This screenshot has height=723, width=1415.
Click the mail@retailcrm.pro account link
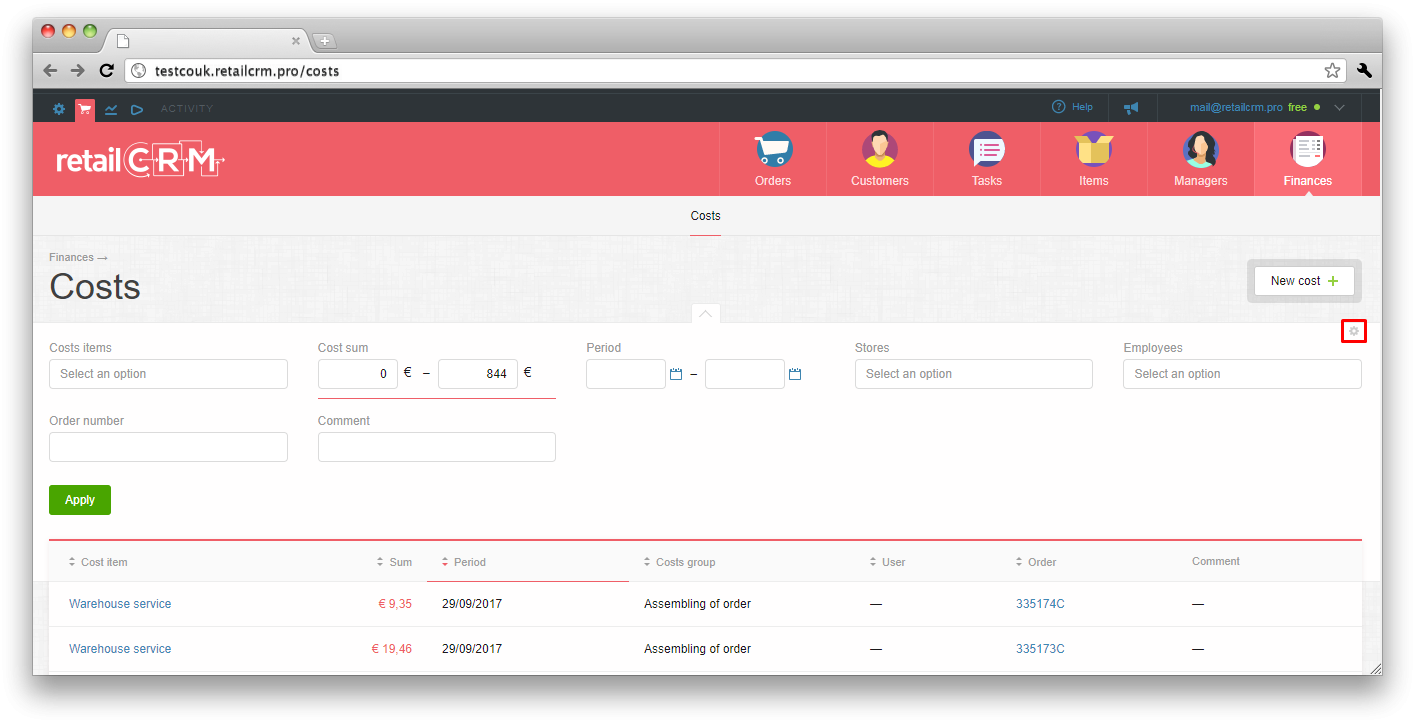pyautogui.click(x=1236, y=107)
